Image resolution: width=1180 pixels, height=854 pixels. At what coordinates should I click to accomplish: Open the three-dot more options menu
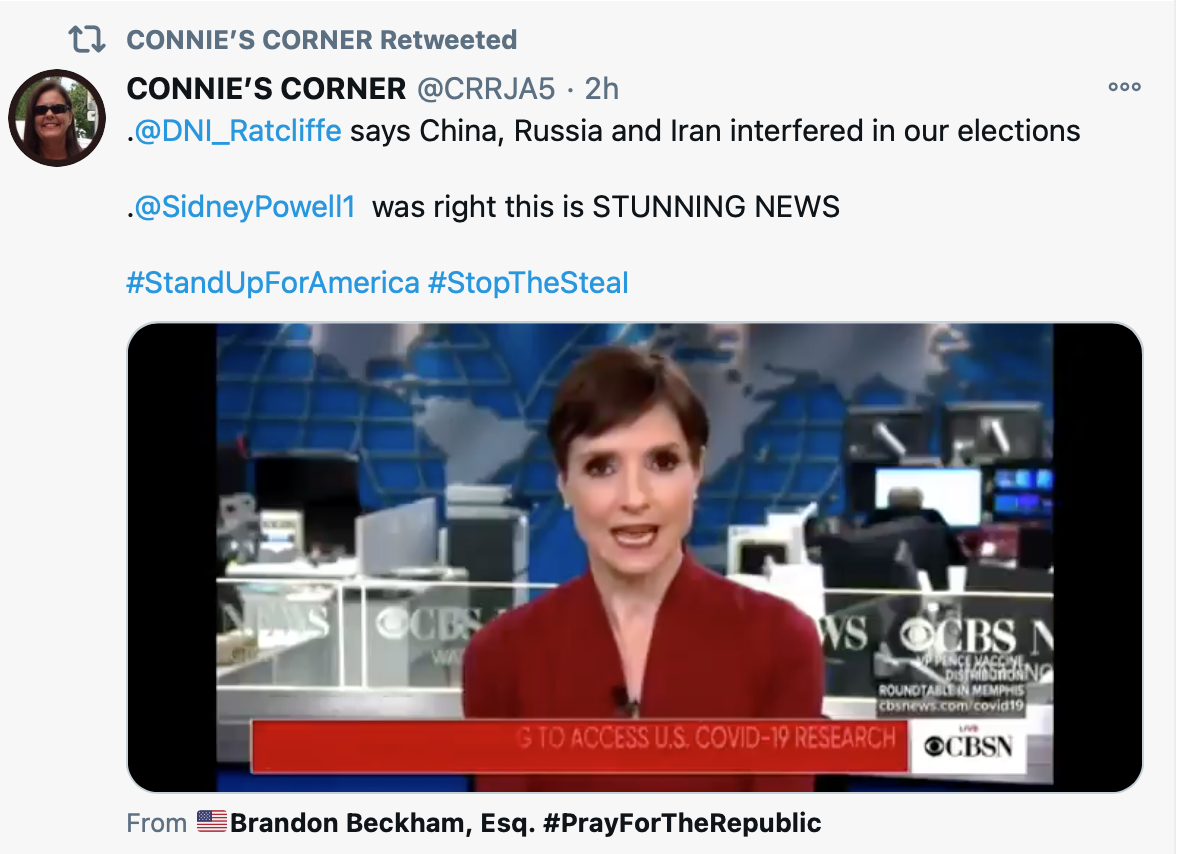point(1124,87)
